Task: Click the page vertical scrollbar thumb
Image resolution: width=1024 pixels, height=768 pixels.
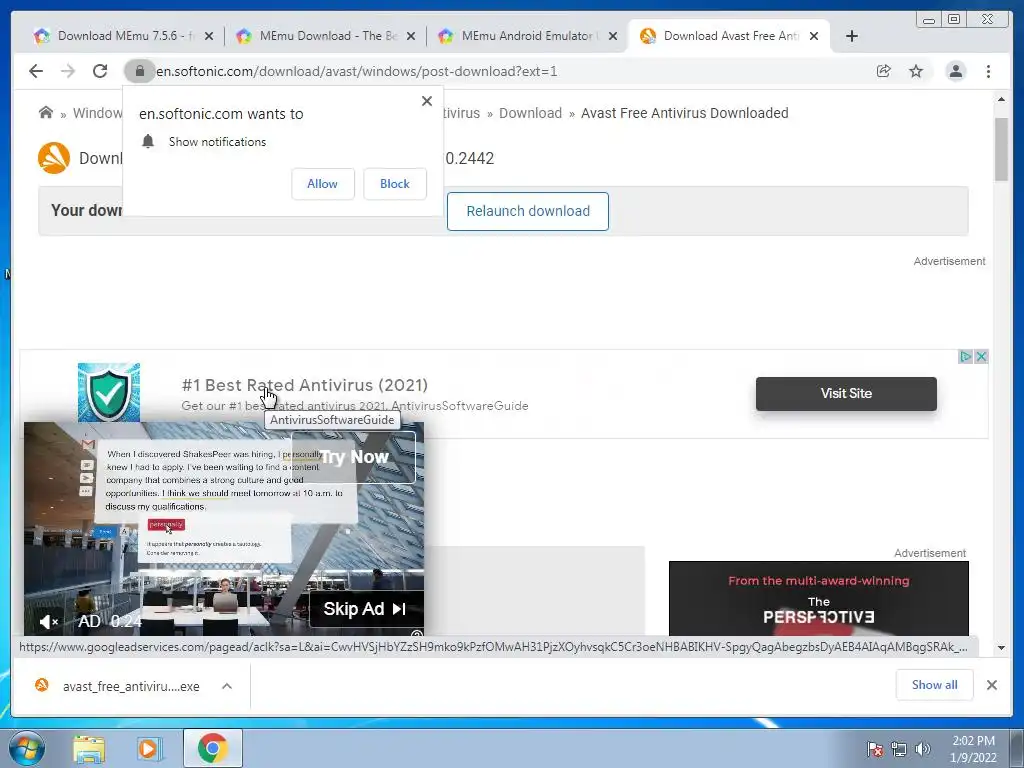Action: coord(1001,149)
